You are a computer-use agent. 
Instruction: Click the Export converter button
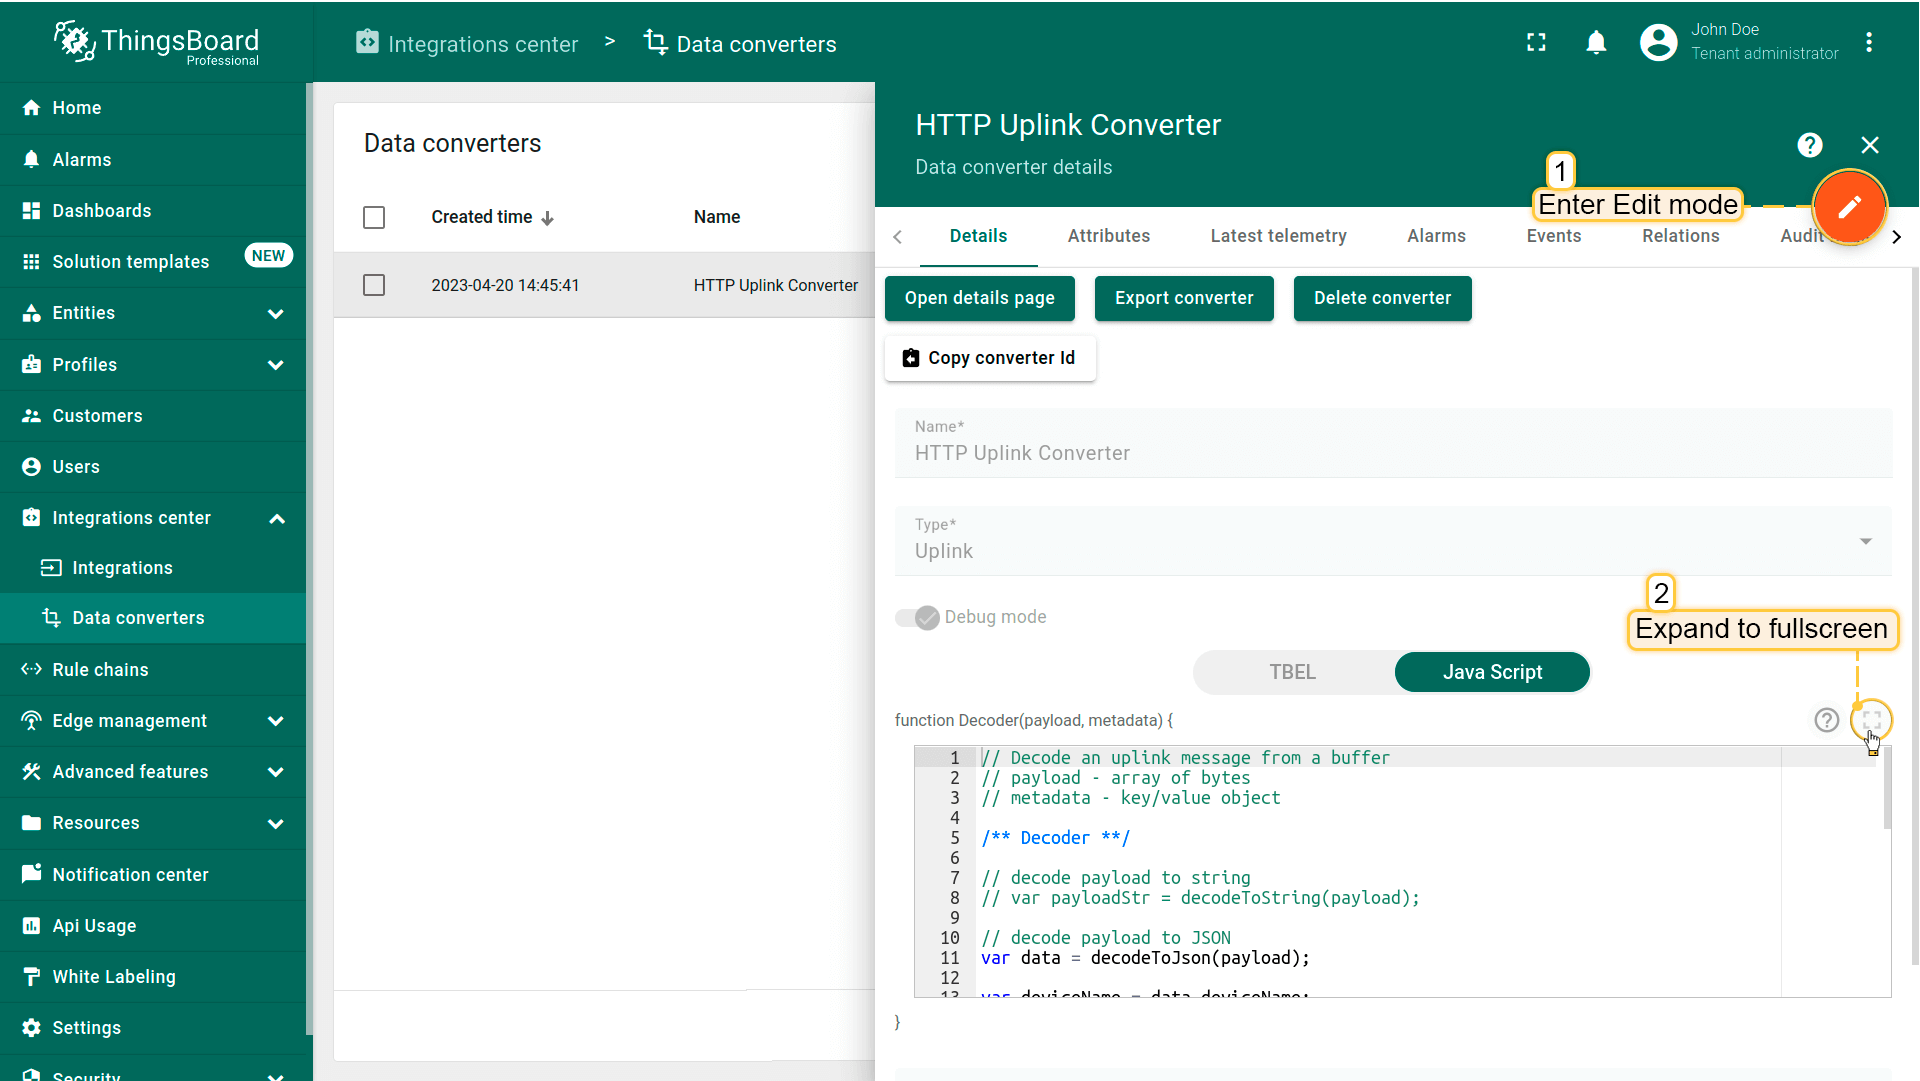[1183, 298]
